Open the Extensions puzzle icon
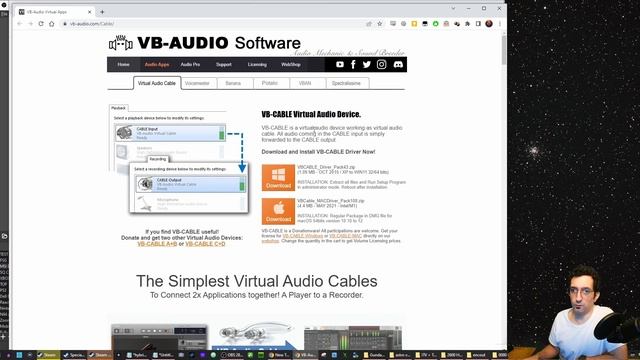The image size is (640, 360). (x=467, y=24)
